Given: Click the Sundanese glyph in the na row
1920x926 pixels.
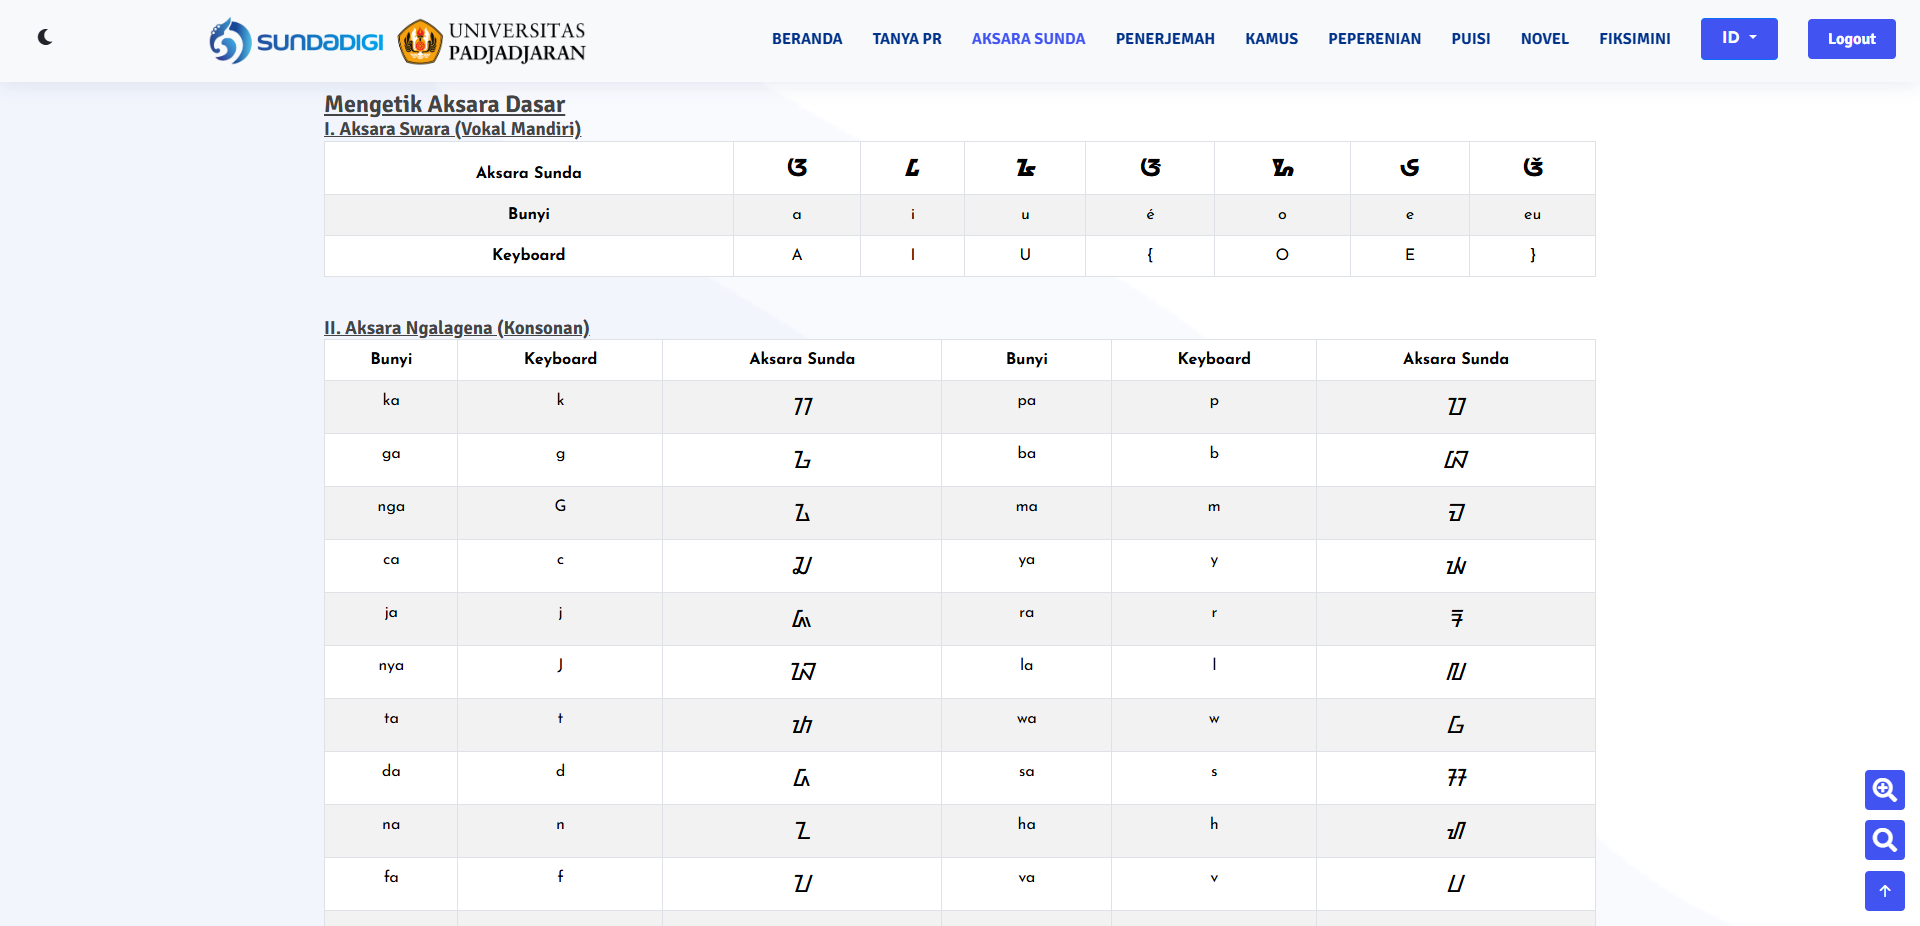Looking at the screenshot, I should click(802, 831).
